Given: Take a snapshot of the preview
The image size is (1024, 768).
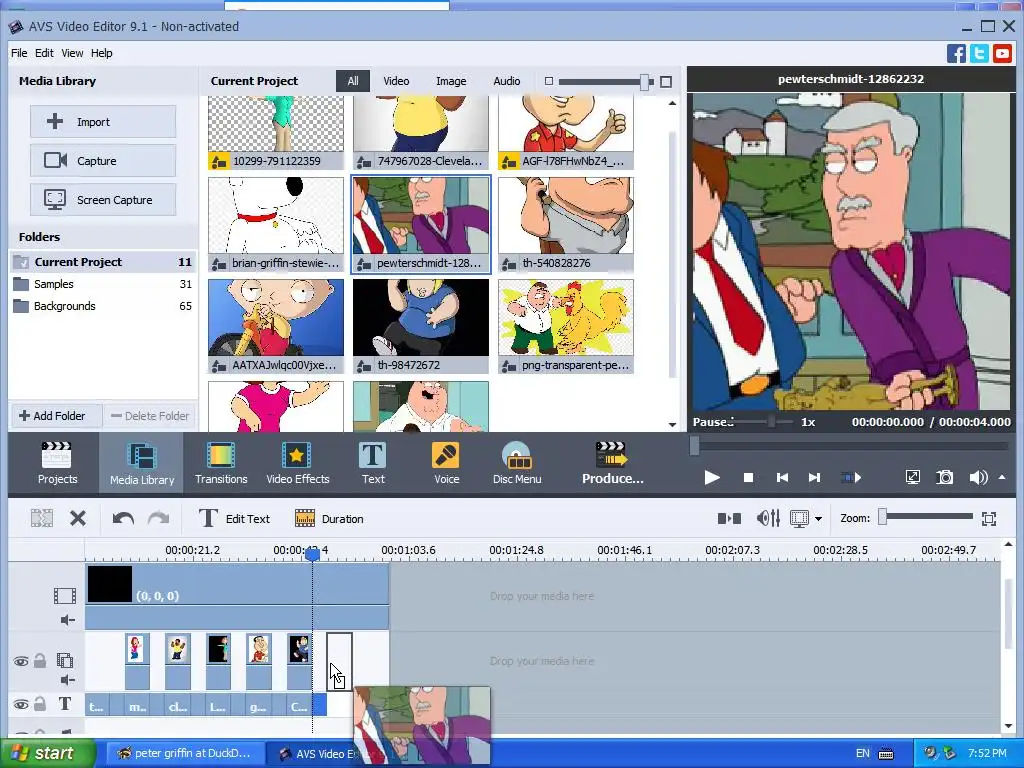Looking at the screenshot, I should (x=944, y=477).
